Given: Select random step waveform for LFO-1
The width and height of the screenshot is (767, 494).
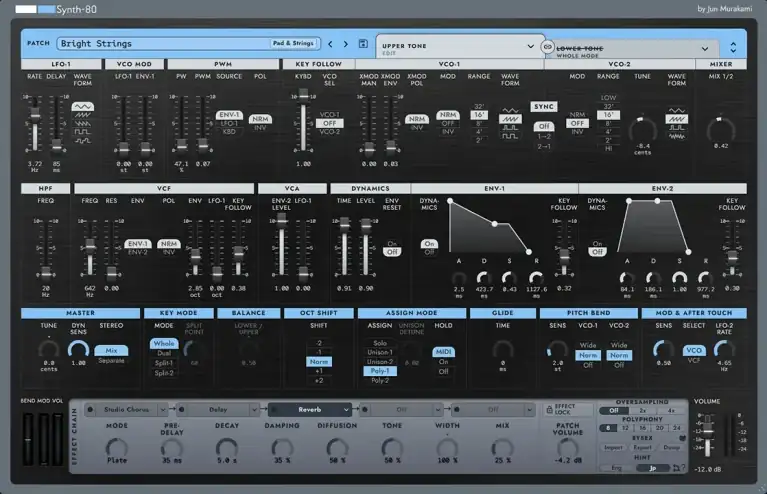Looking at the screenshot, I should click(83, 141).
